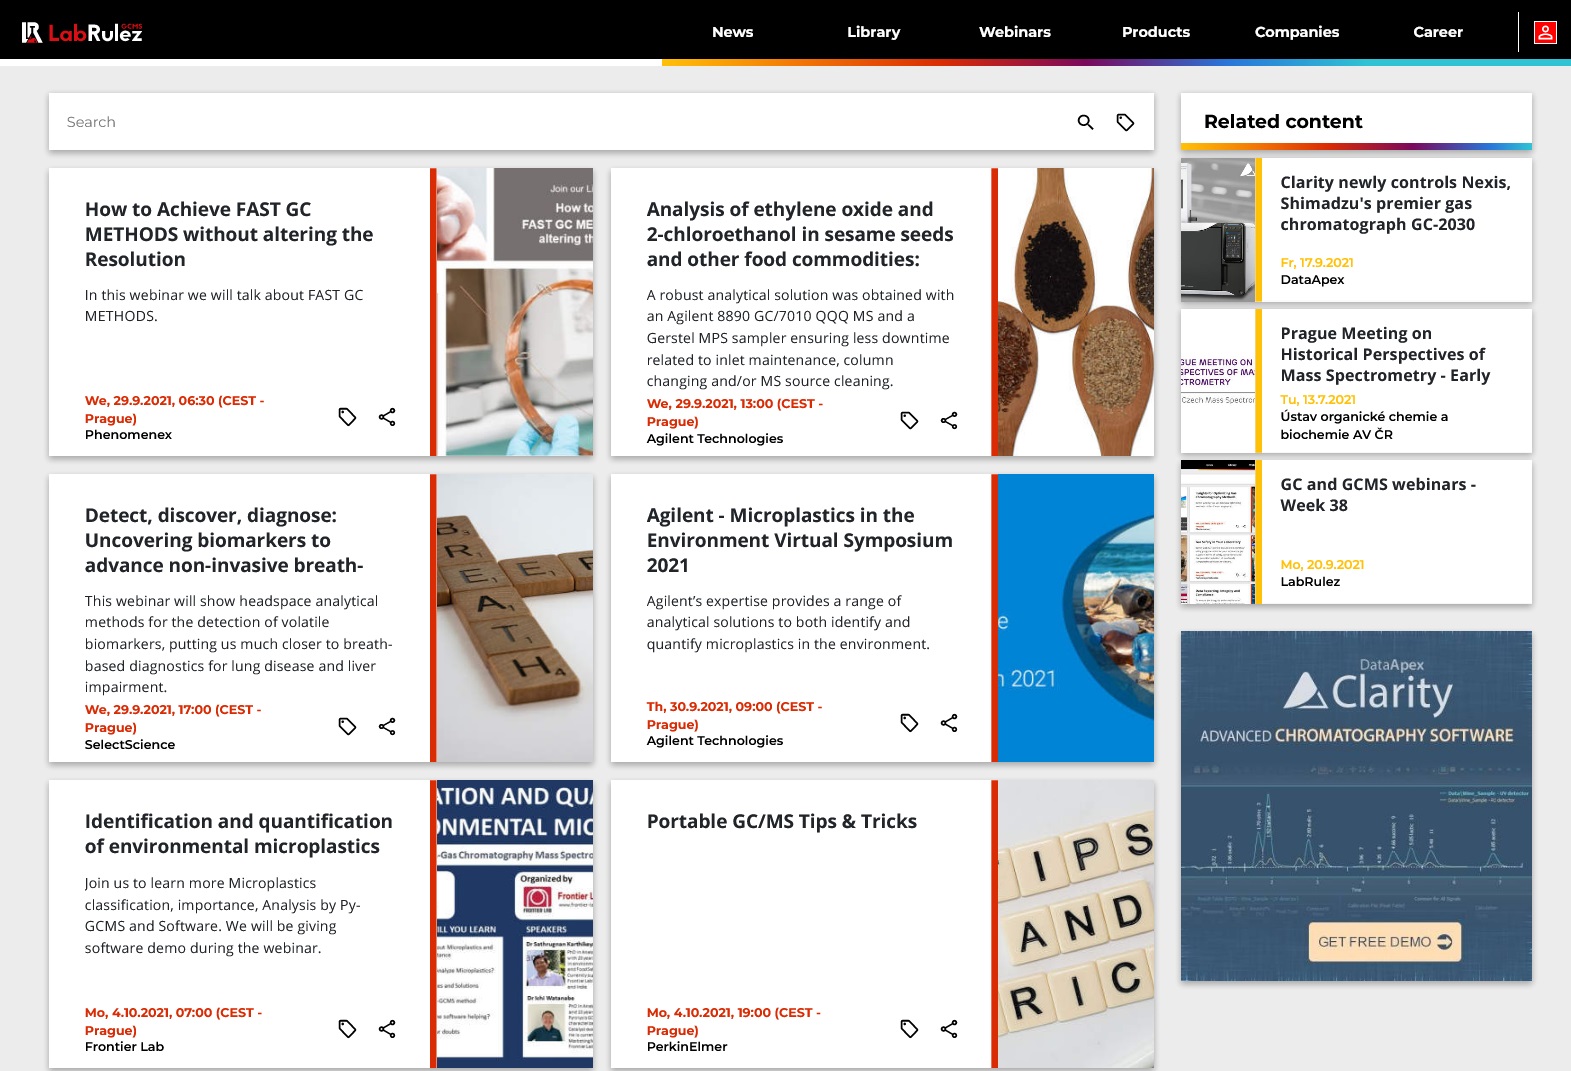Click tag icon on Portable GC/MS card
Viewport: 1571px width, 1071px height.
909,1029
